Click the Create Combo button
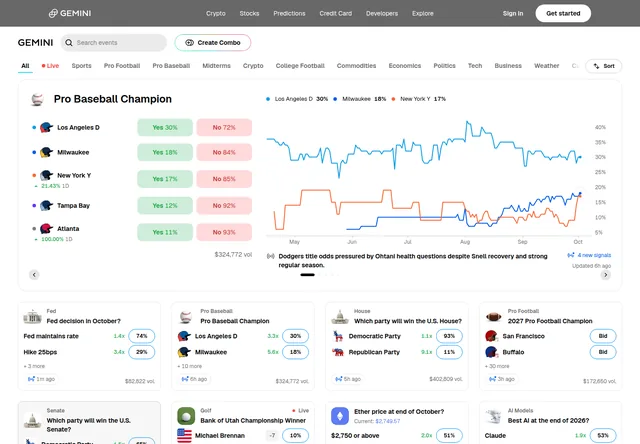This screenshot has width=640, height=444. pos(213,43)
